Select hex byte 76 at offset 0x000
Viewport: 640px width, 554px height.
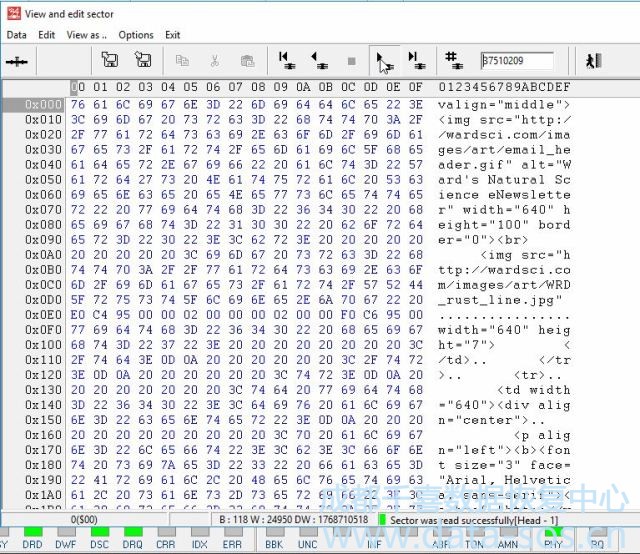pyautogui.click(x=77, y=104)
